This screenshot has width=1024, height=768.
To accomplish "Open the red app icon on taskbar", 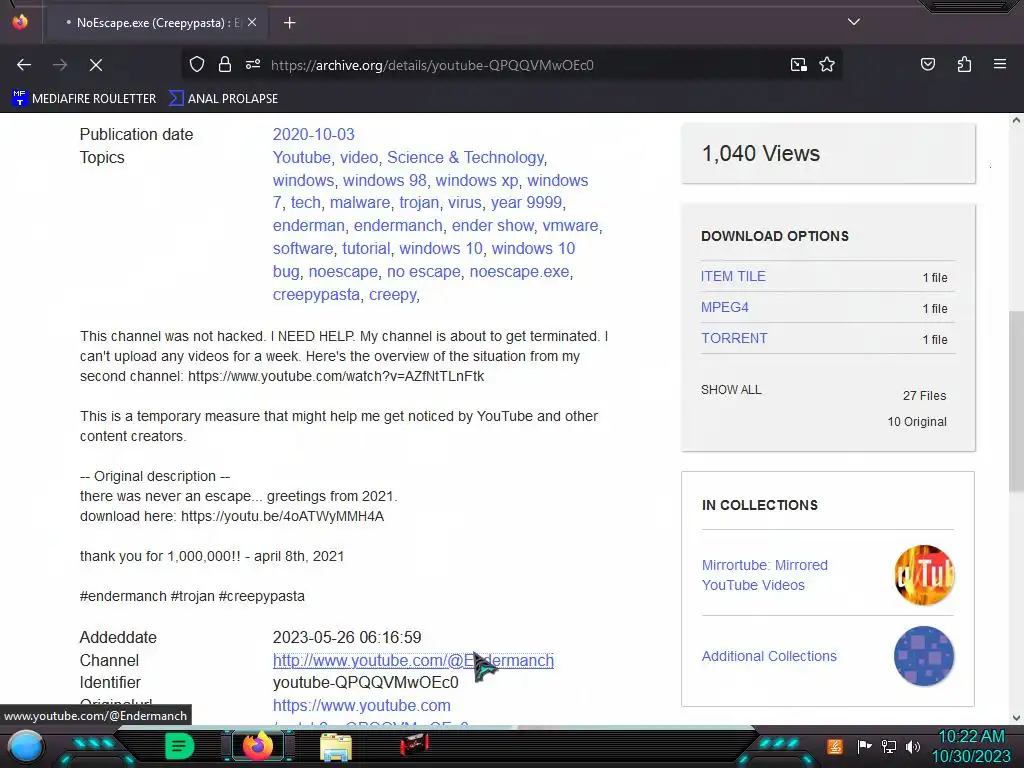I will (x=414, y=744).
